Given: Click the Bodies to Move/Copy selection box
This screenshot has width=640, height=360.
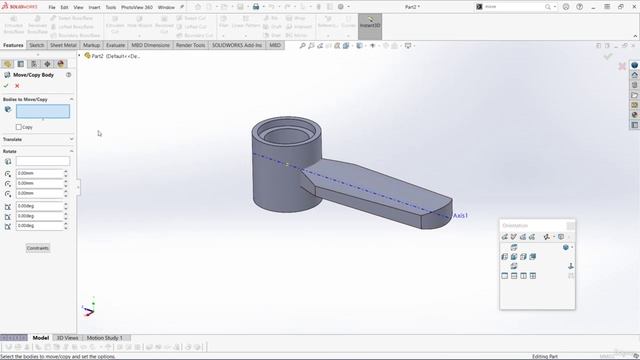Looking at the screenshot, I should coord(43,111).
